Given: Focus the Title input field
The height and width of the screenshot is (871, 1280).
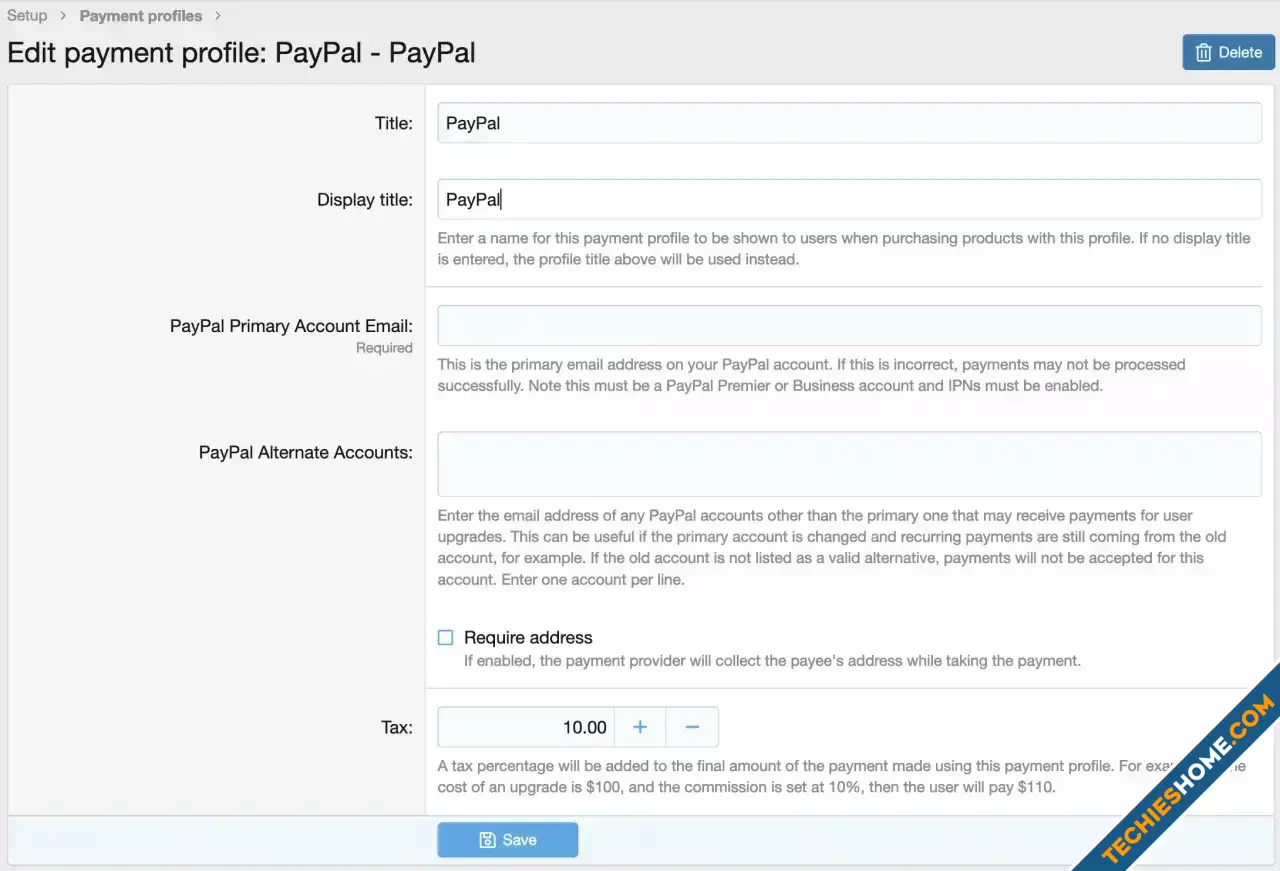Looking at the screenshot, I should (849, 123).
